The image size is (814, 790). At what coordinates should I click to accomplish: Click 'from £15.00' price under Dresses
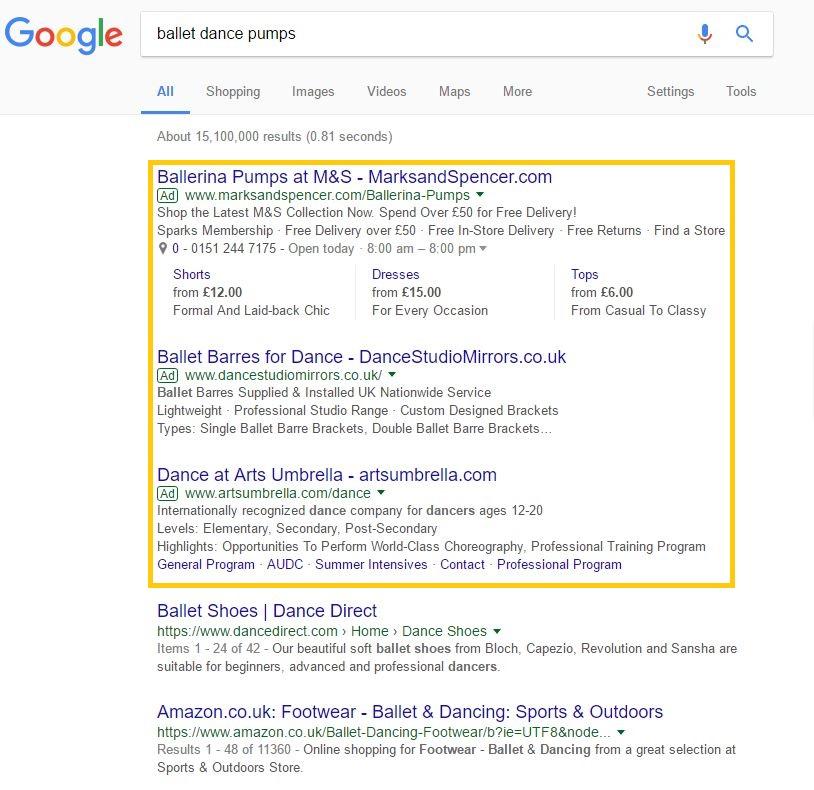click(x=406, y=292)
